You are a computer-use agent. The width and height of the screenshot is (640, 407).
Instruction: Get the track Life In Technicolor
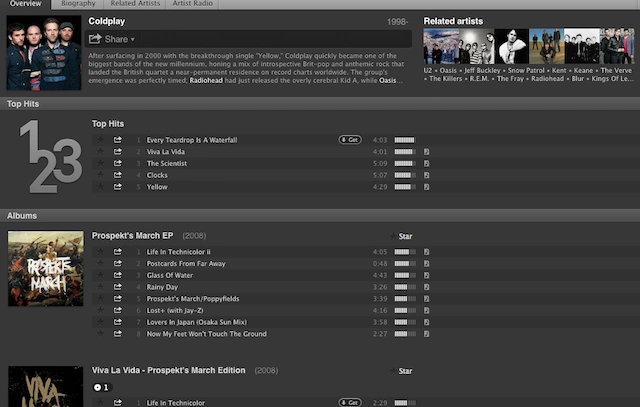(350, 403)
